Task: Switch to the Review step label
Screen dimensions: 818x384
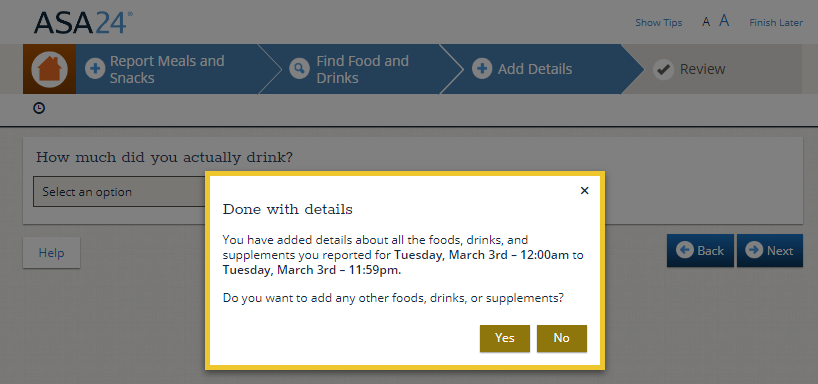Action: [x=702, y=69]
